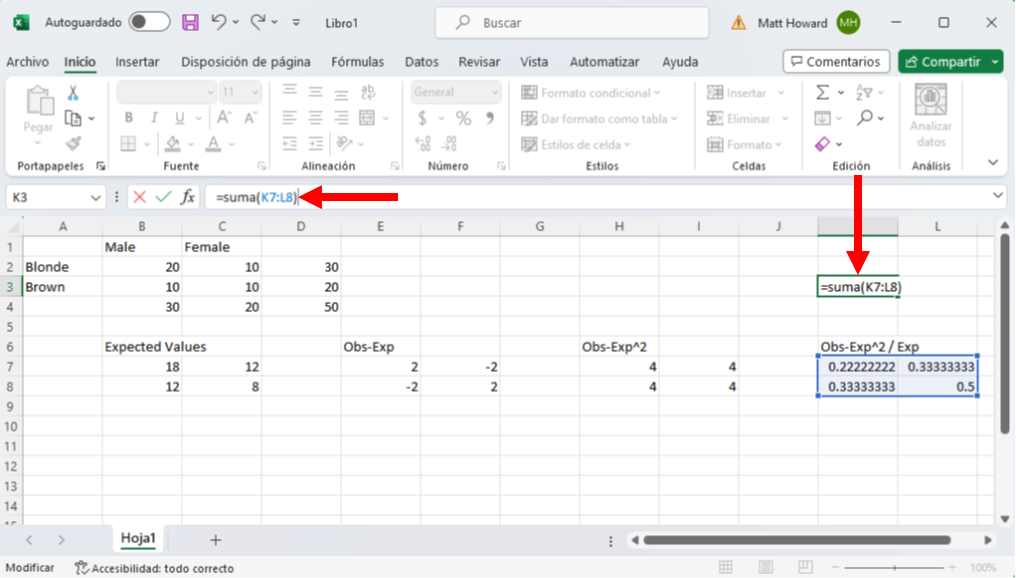Click the Undo arrow icon
This screenshot has width=1016, height=578.
(x=219, y=21)
